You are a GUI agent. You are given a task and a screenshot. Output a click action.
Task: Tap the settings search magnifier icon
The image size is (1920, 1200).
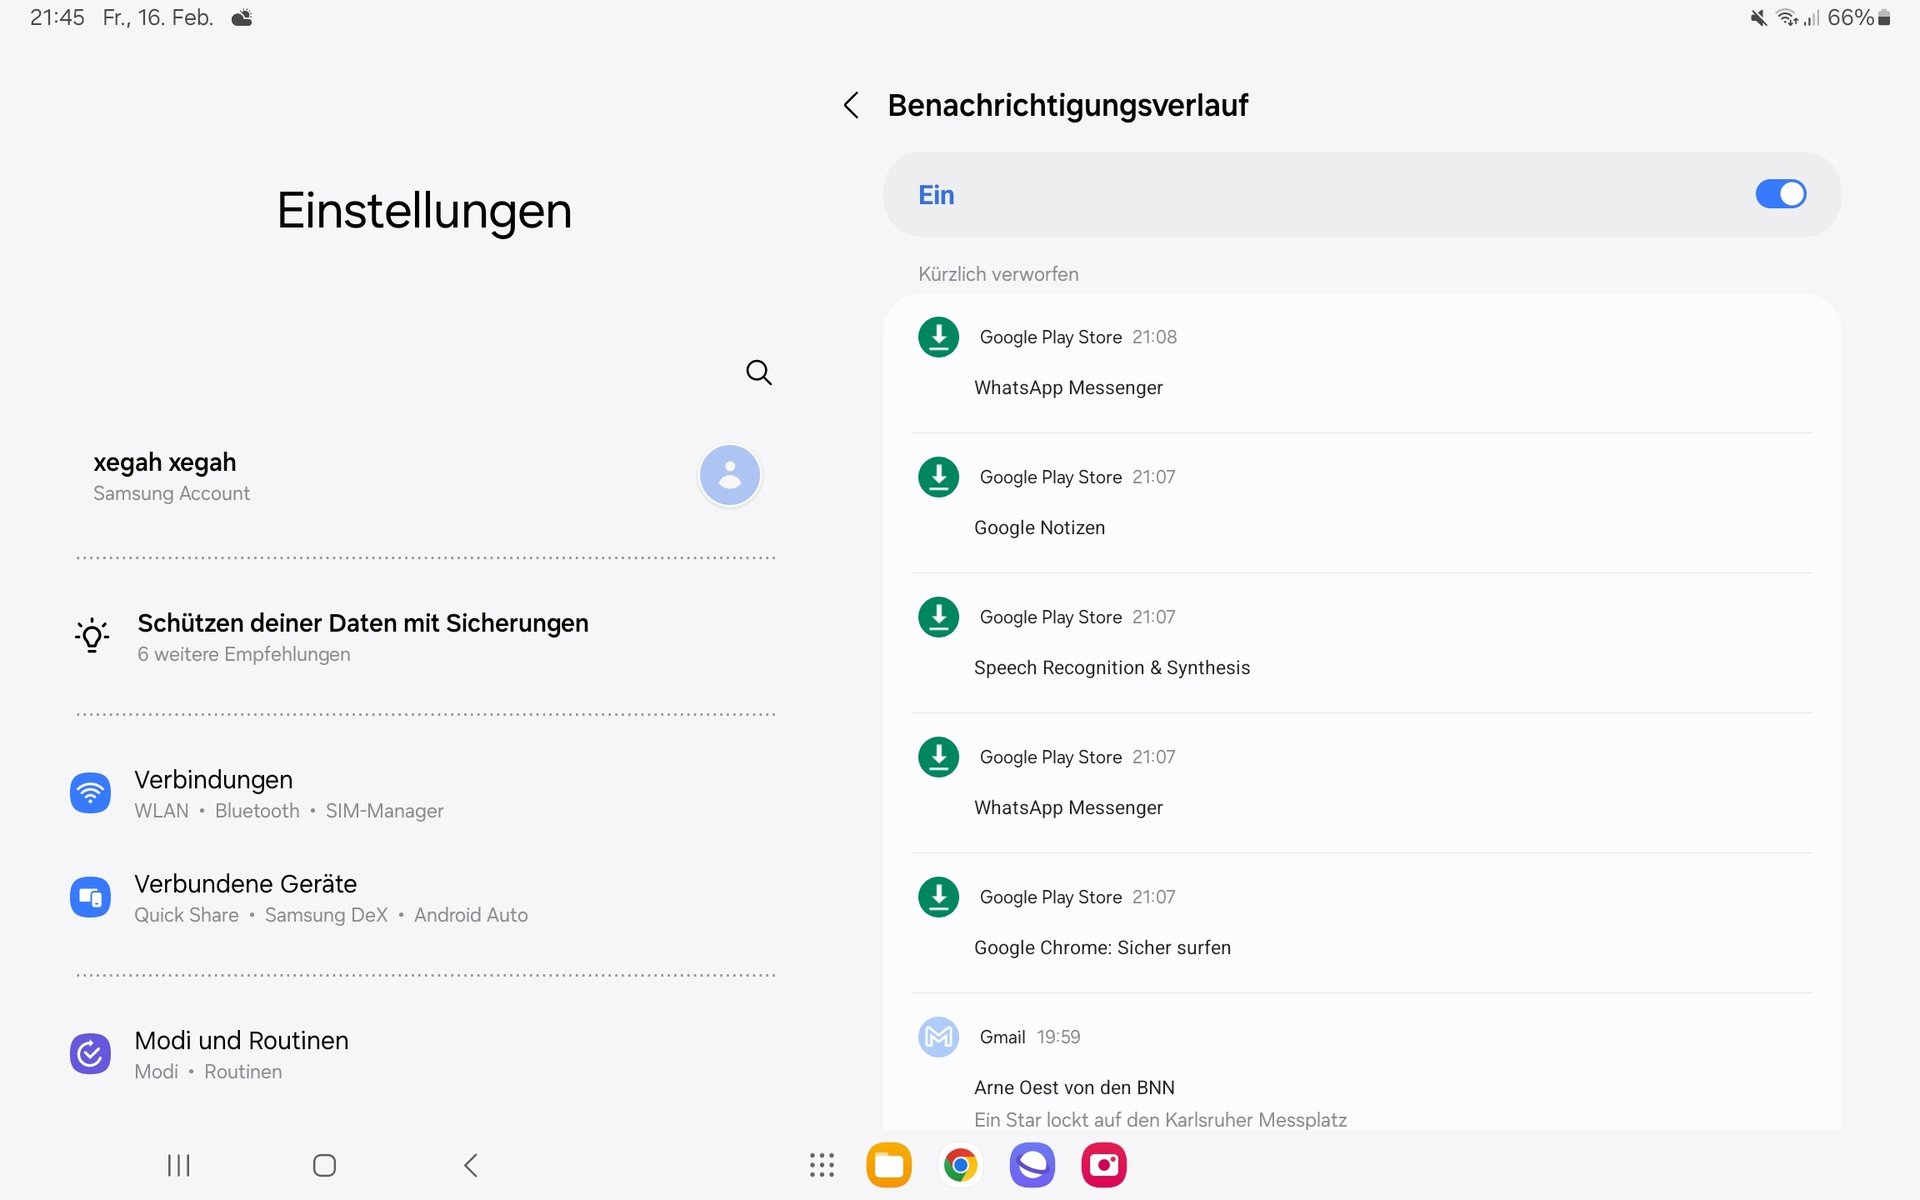(759, 373)
